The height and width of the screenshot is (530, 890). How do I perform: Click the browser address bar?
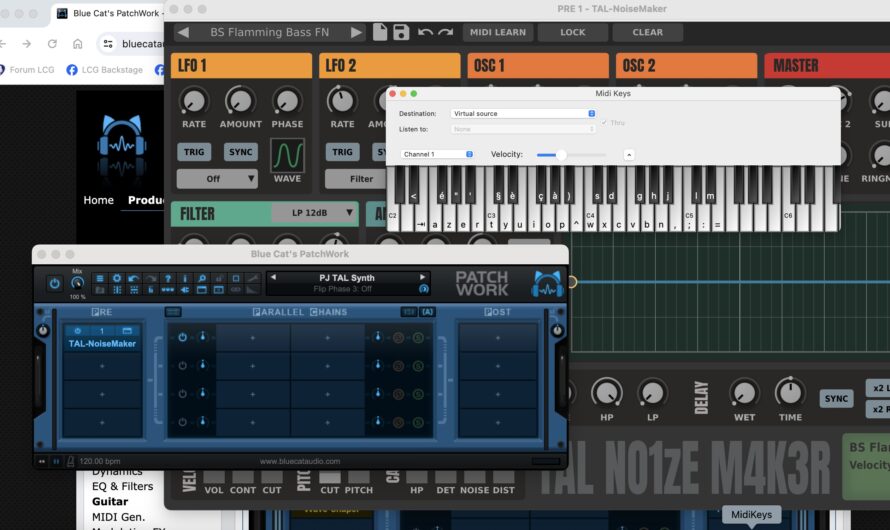coord(132,44)
